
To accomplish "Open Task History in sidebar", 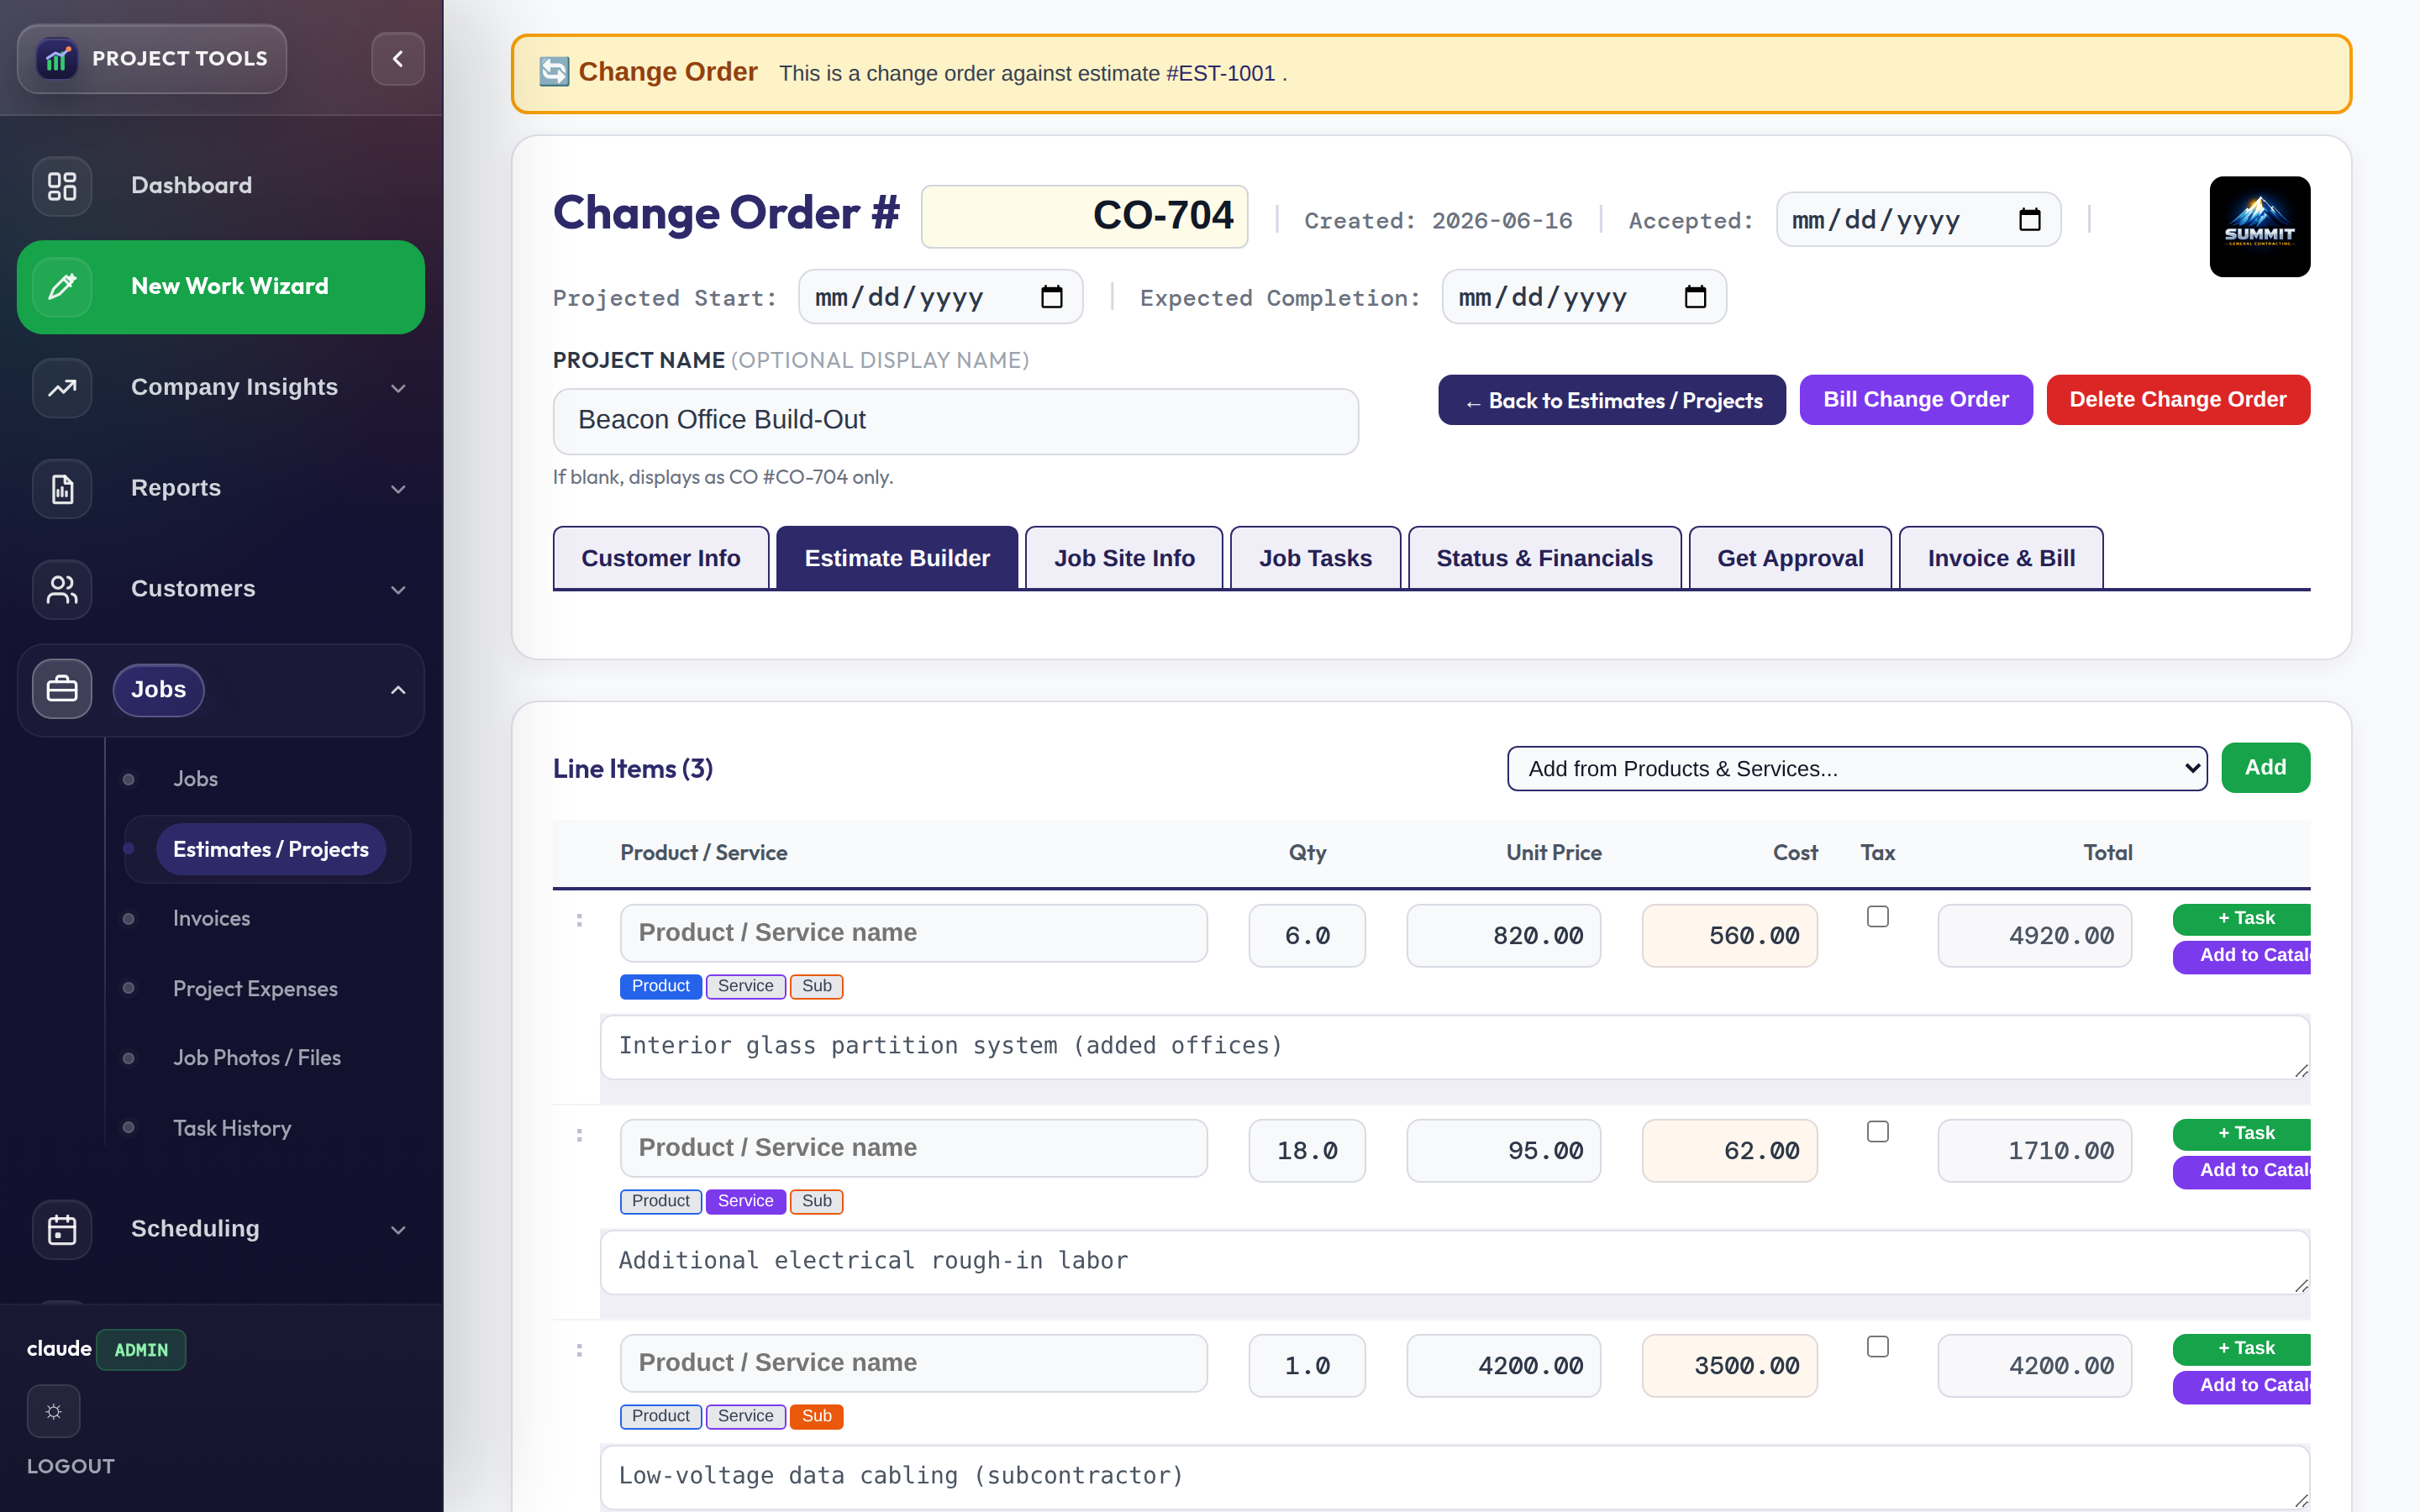I will [232, 1128].
